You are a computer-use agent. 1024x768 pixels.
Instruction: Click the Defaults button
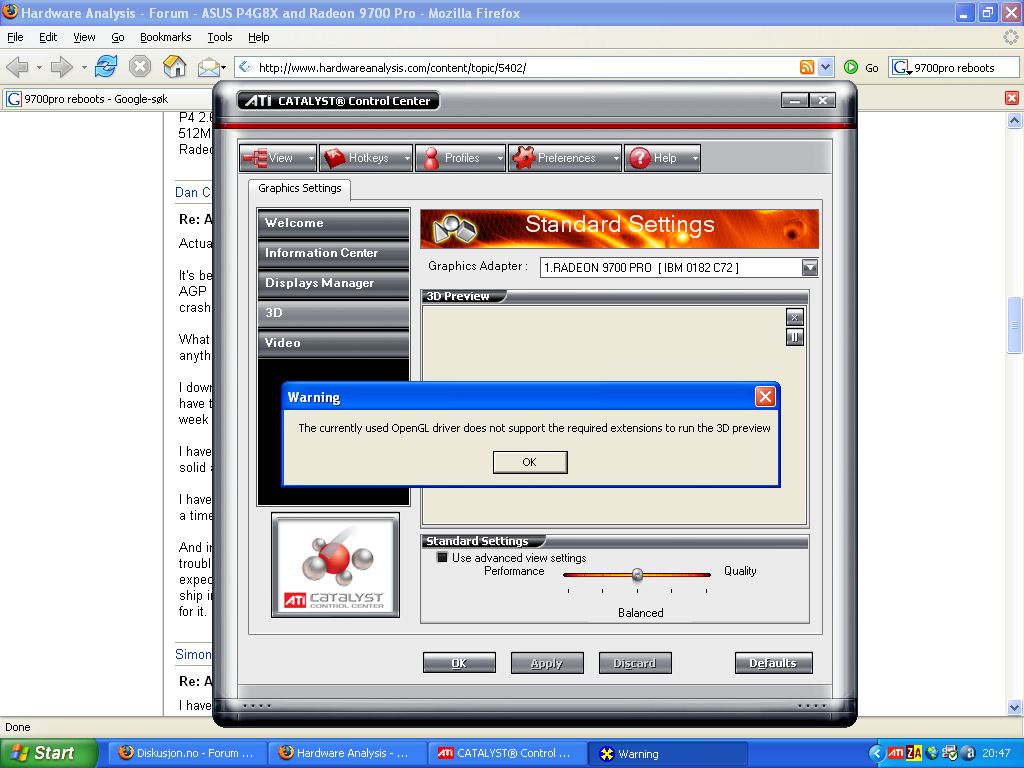pos(773,663)
